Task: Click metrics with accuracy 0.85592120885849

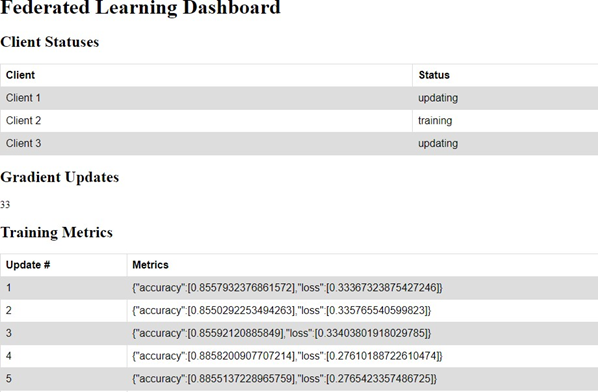Action: pos(363,334)
